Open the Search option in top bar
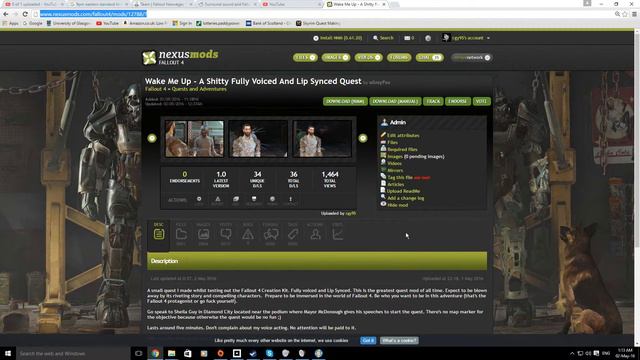 pyautogui.click(x=383, y=38)
